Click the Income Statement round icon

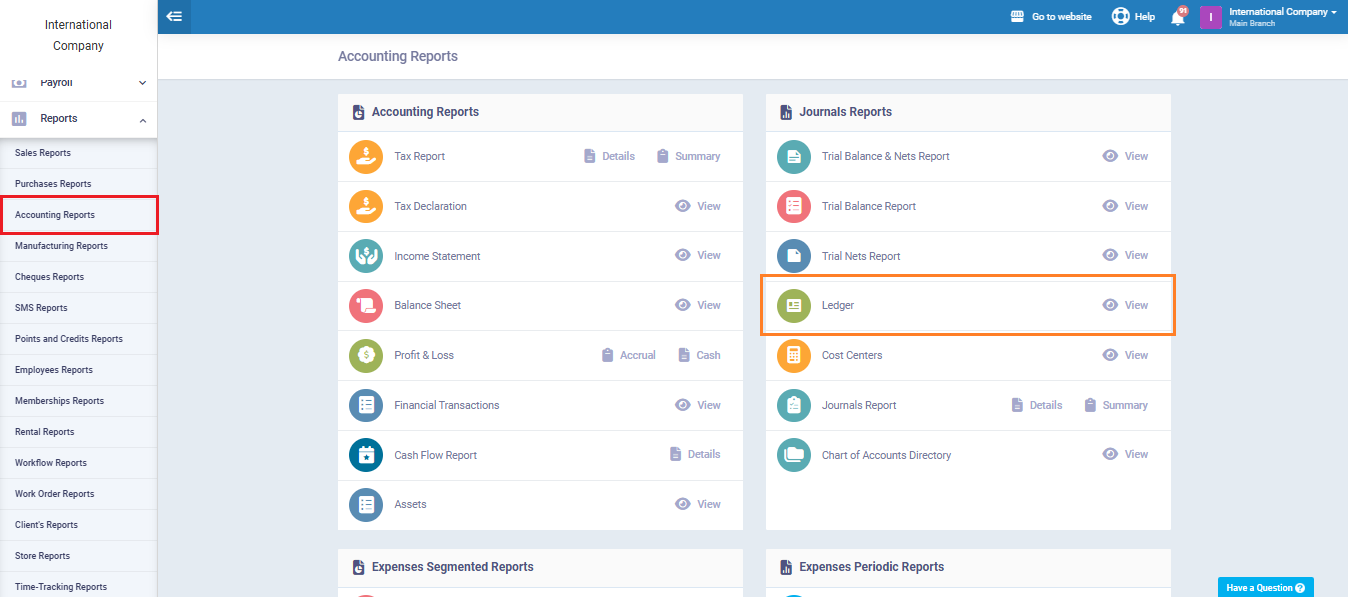pyautogui.click(x=366, y=256)
